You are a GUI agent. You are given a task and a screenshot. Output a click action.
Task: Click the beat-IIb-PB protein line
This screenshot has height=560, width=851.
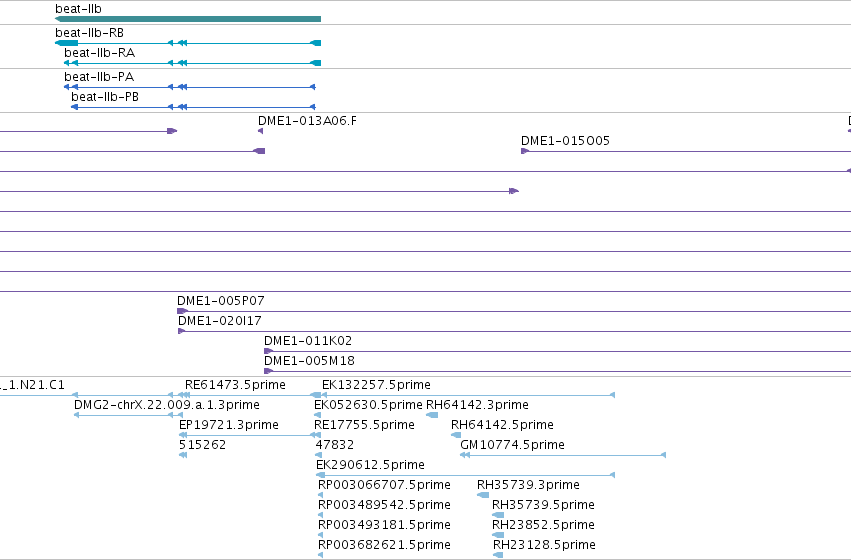click(x=193, y=107)
